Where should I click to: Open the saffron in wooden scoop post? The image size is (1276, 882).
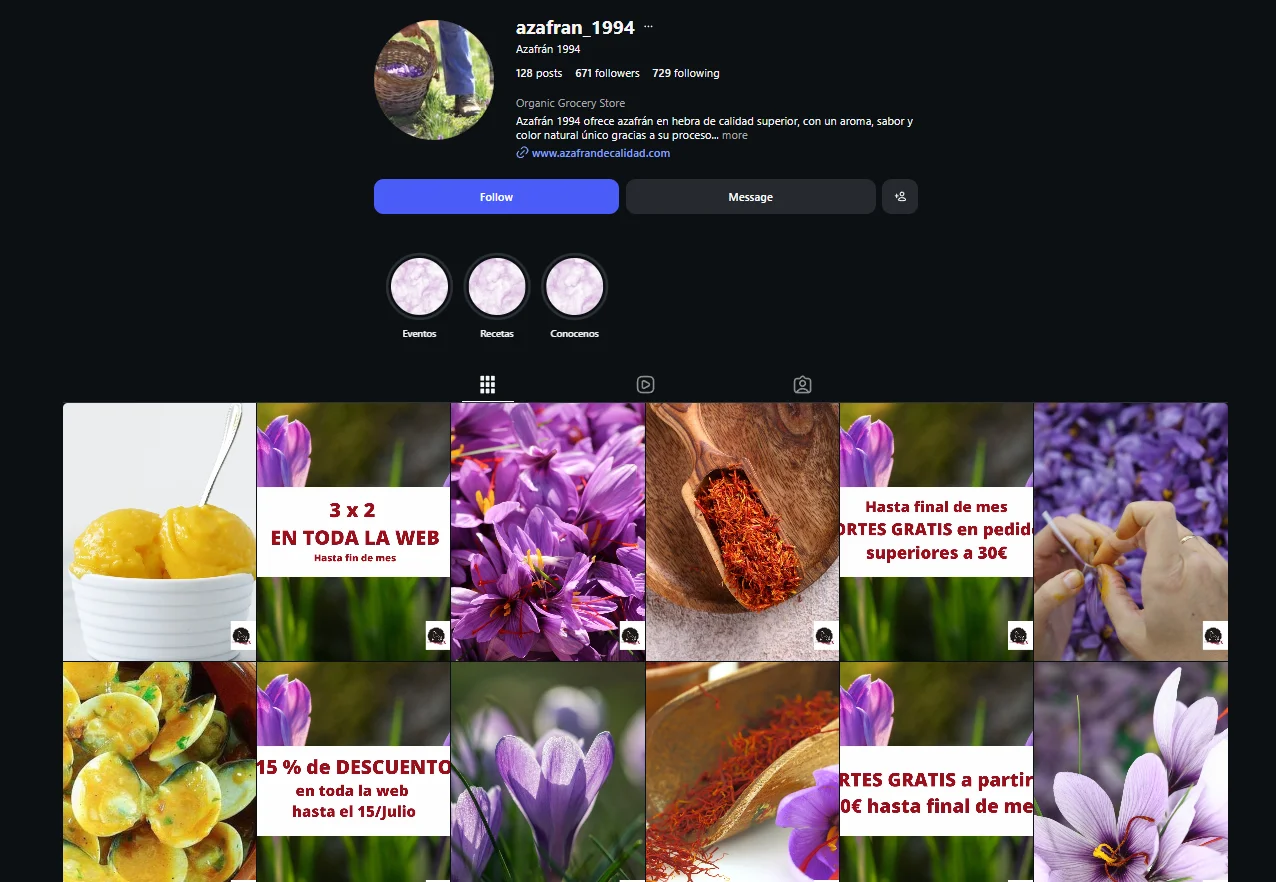pyautogui.click(x=742, y=532)
